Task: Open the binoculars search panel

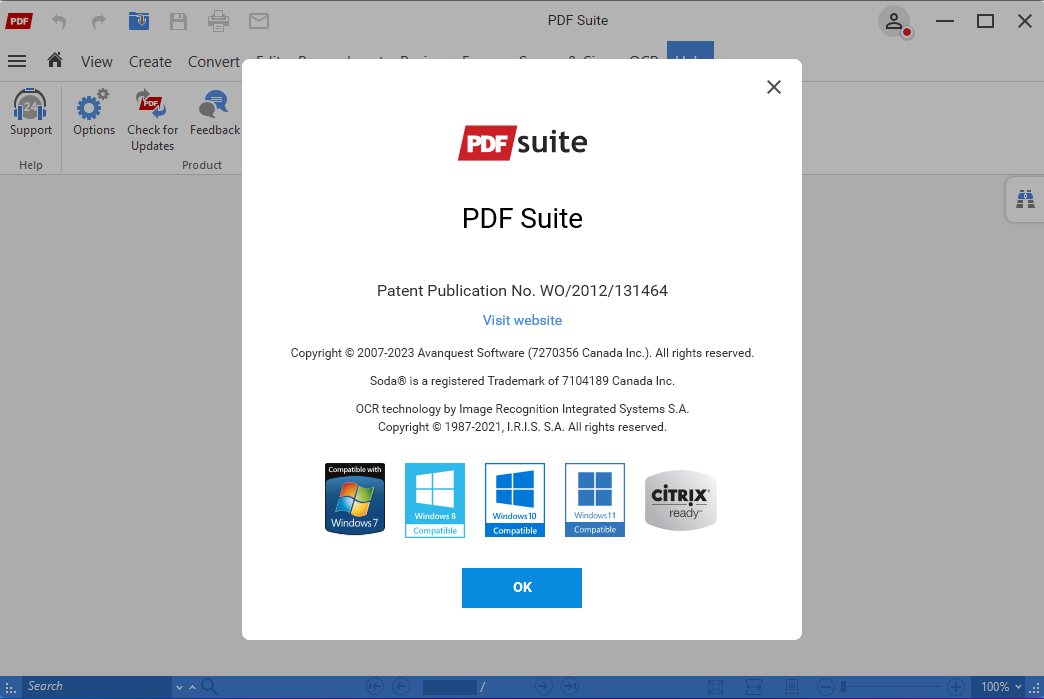Action: 1025,199
